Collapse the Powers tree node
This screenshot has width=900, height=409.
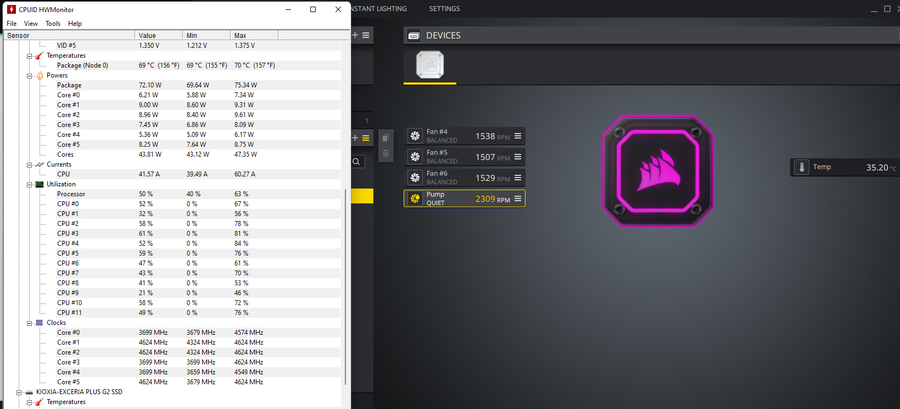tap(29, 75)
